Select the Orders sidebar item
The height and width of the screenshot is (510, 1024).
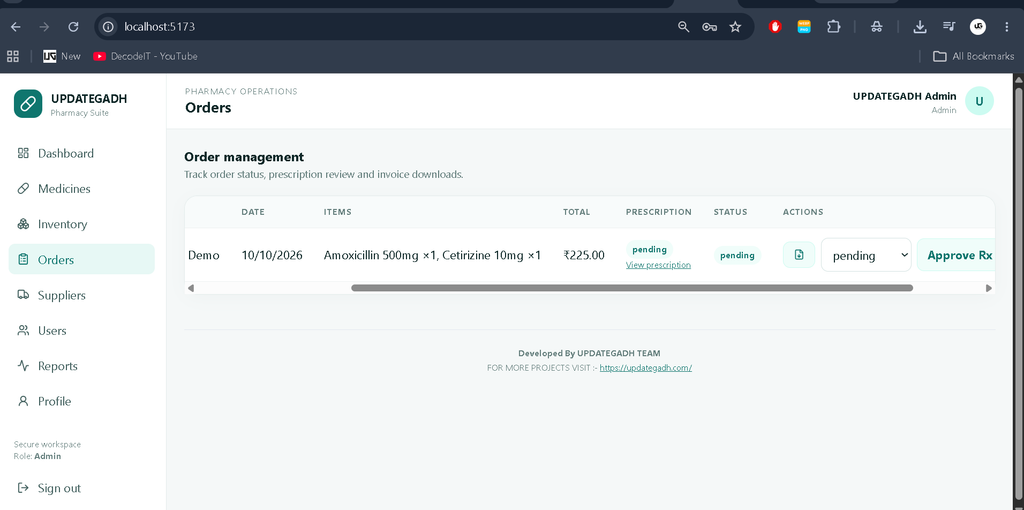[82, 259]
